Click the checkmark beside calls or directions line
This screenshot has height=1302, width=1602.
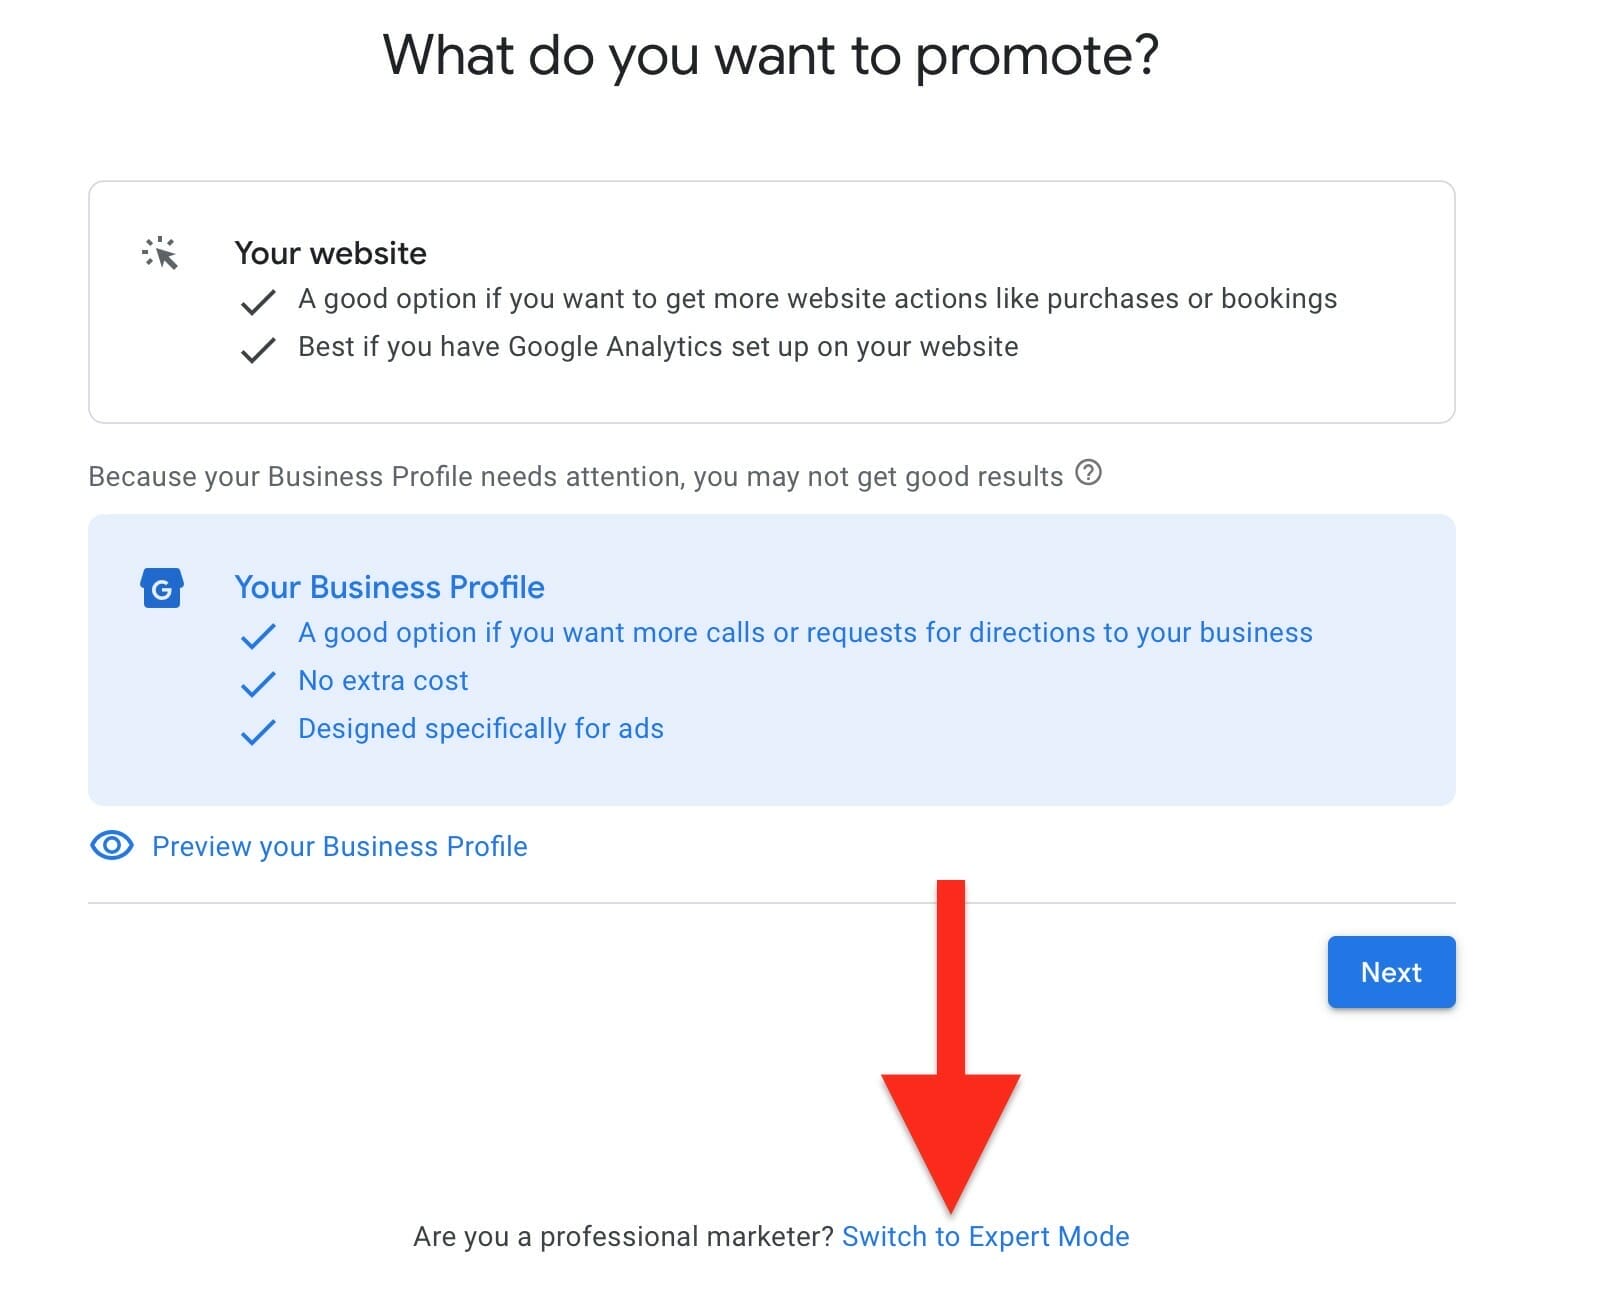coord(258,635)
